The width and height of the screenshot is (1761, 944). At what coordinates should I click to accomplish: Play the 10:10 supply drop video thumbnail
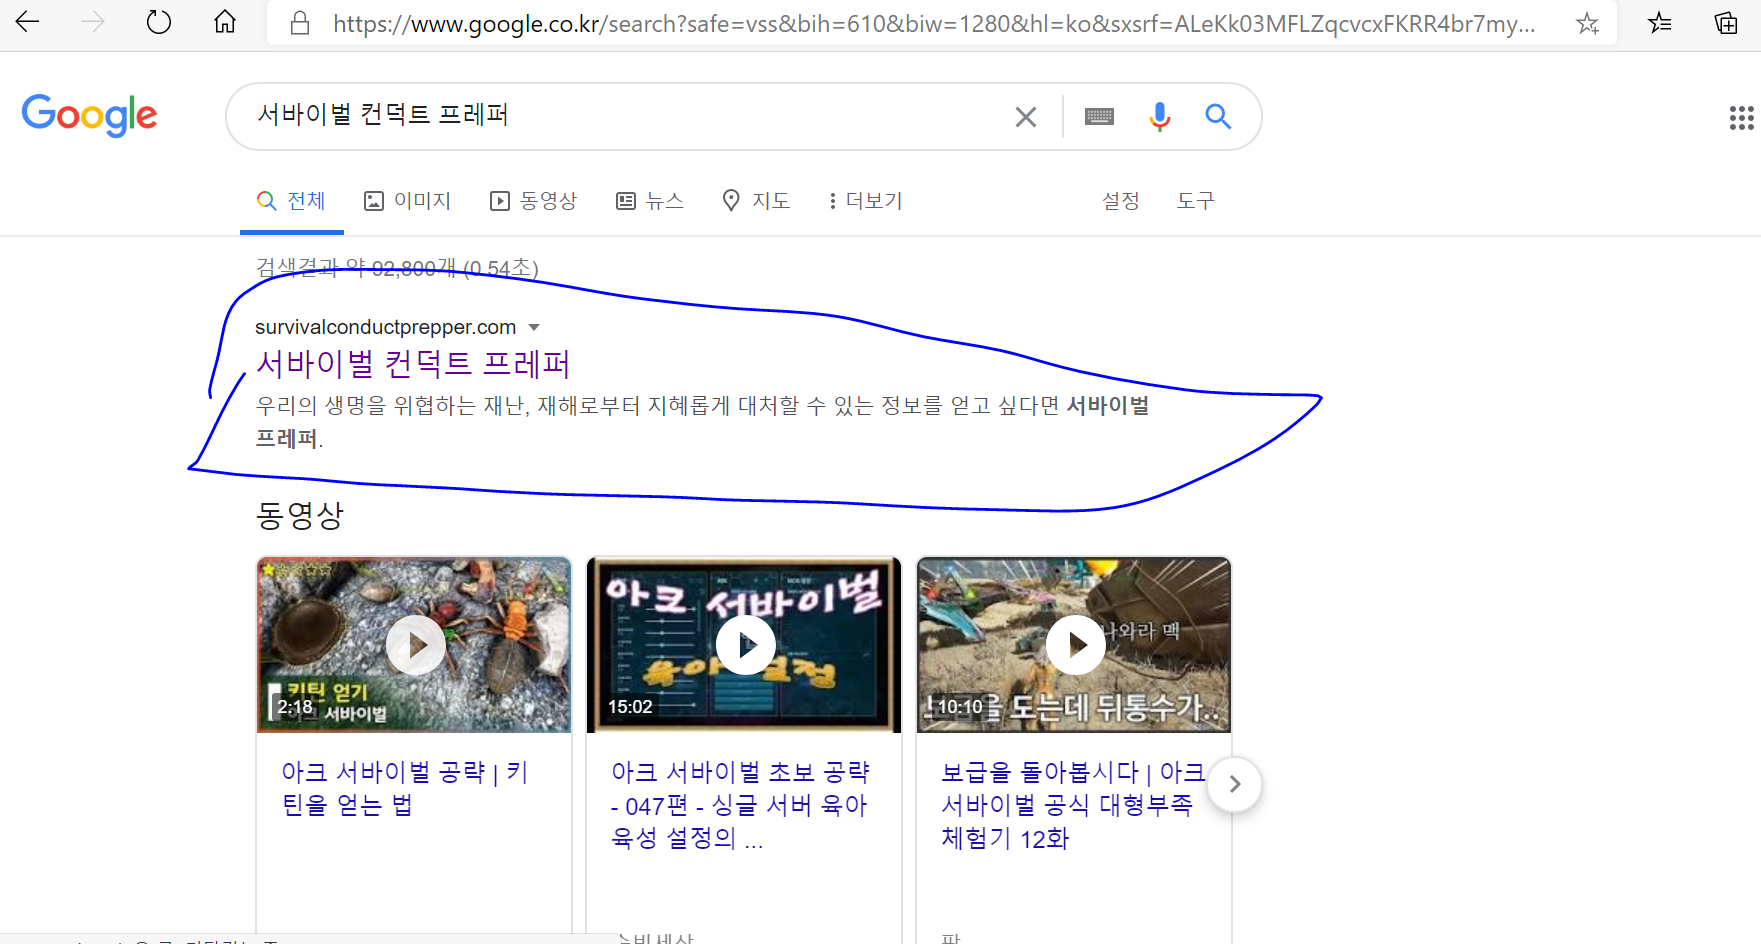click(x=1074, y=645)
